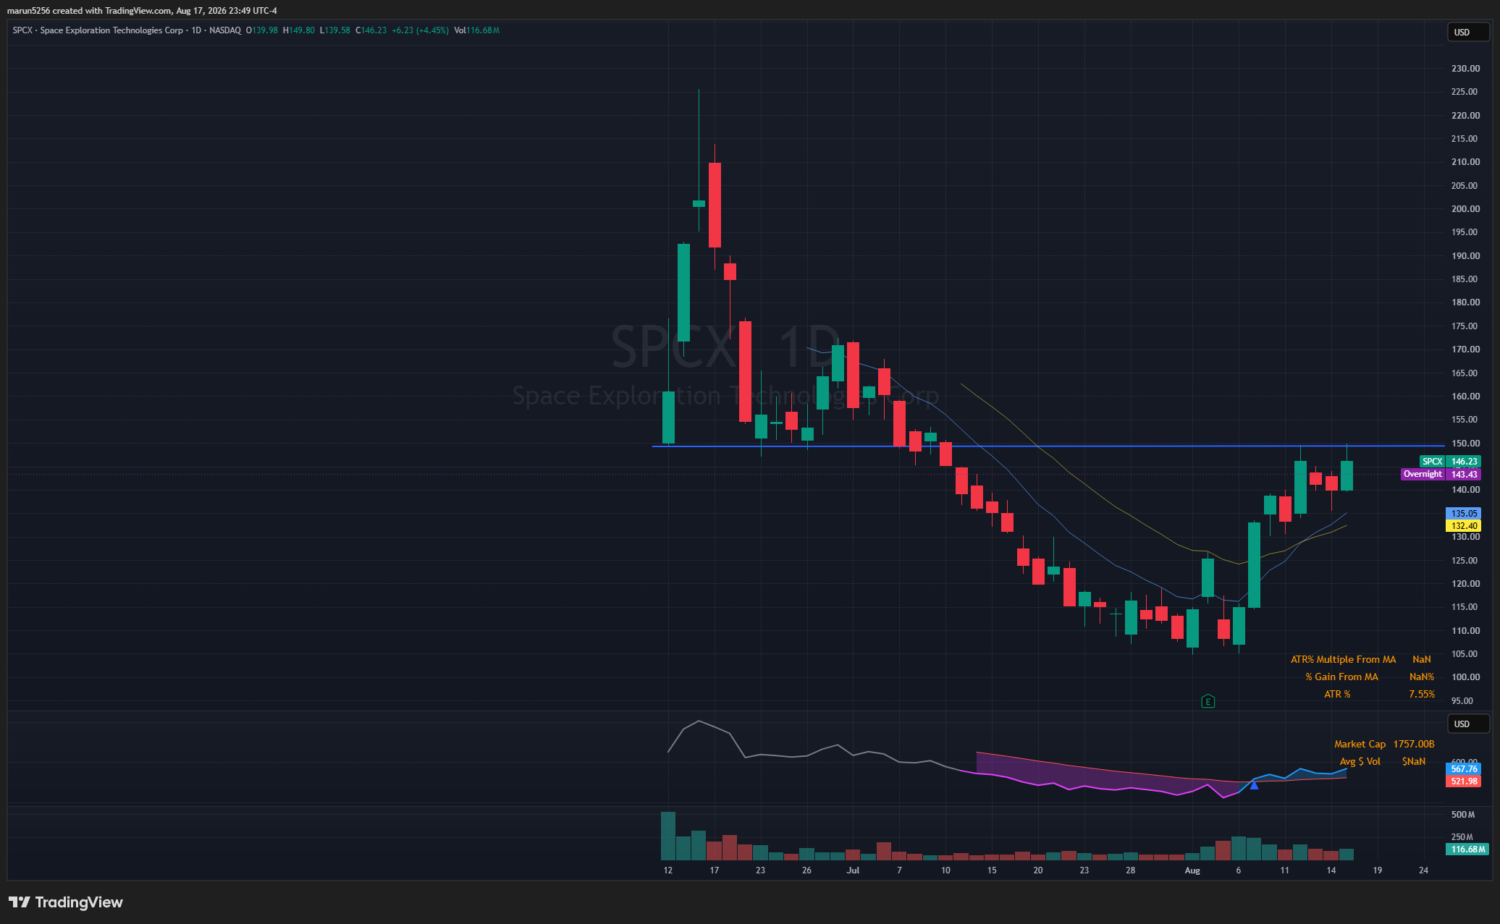
Task: Click the 175.00 price axis label
Action: (1465, 326)
